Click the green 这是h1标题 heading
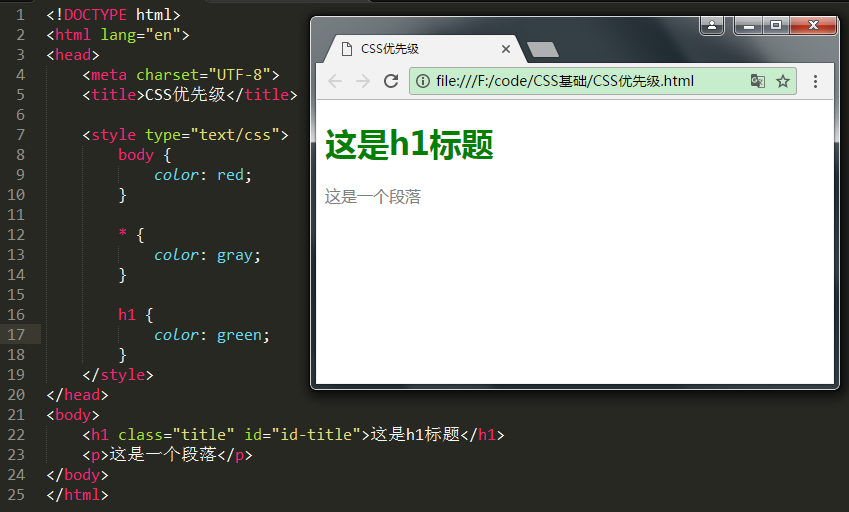The image size is (849, 512). coord(409,145)
